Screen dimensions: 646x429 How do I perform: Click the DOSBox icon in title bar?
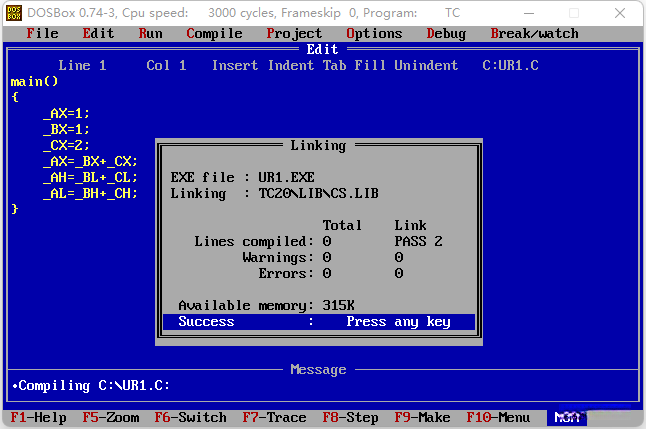tap(14, 13)
